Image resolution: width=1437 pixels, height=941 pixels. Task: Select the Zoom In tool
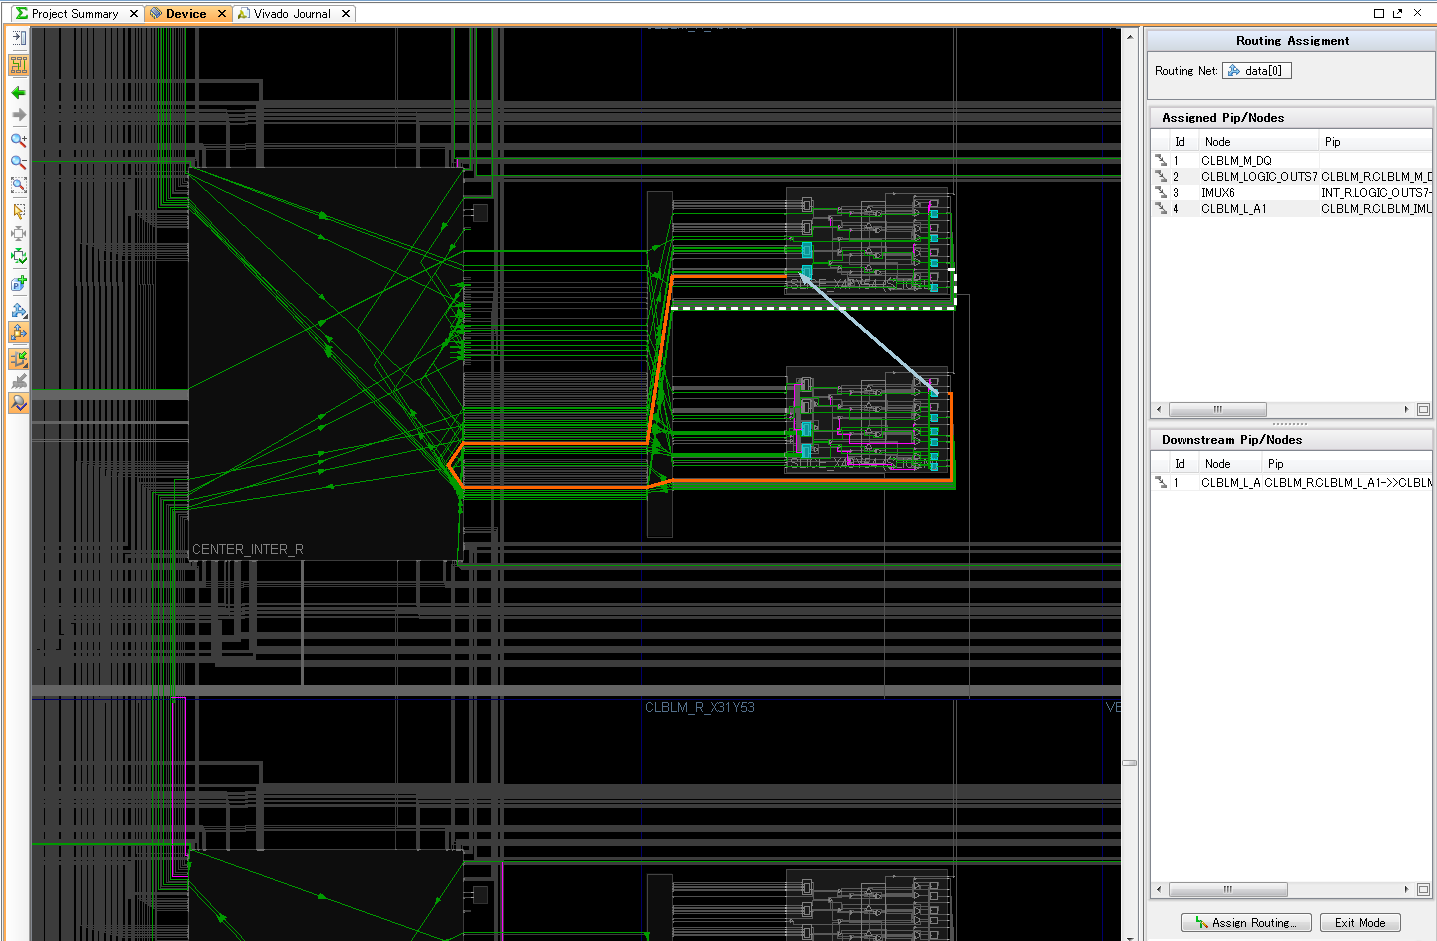(x=18, y=140)
